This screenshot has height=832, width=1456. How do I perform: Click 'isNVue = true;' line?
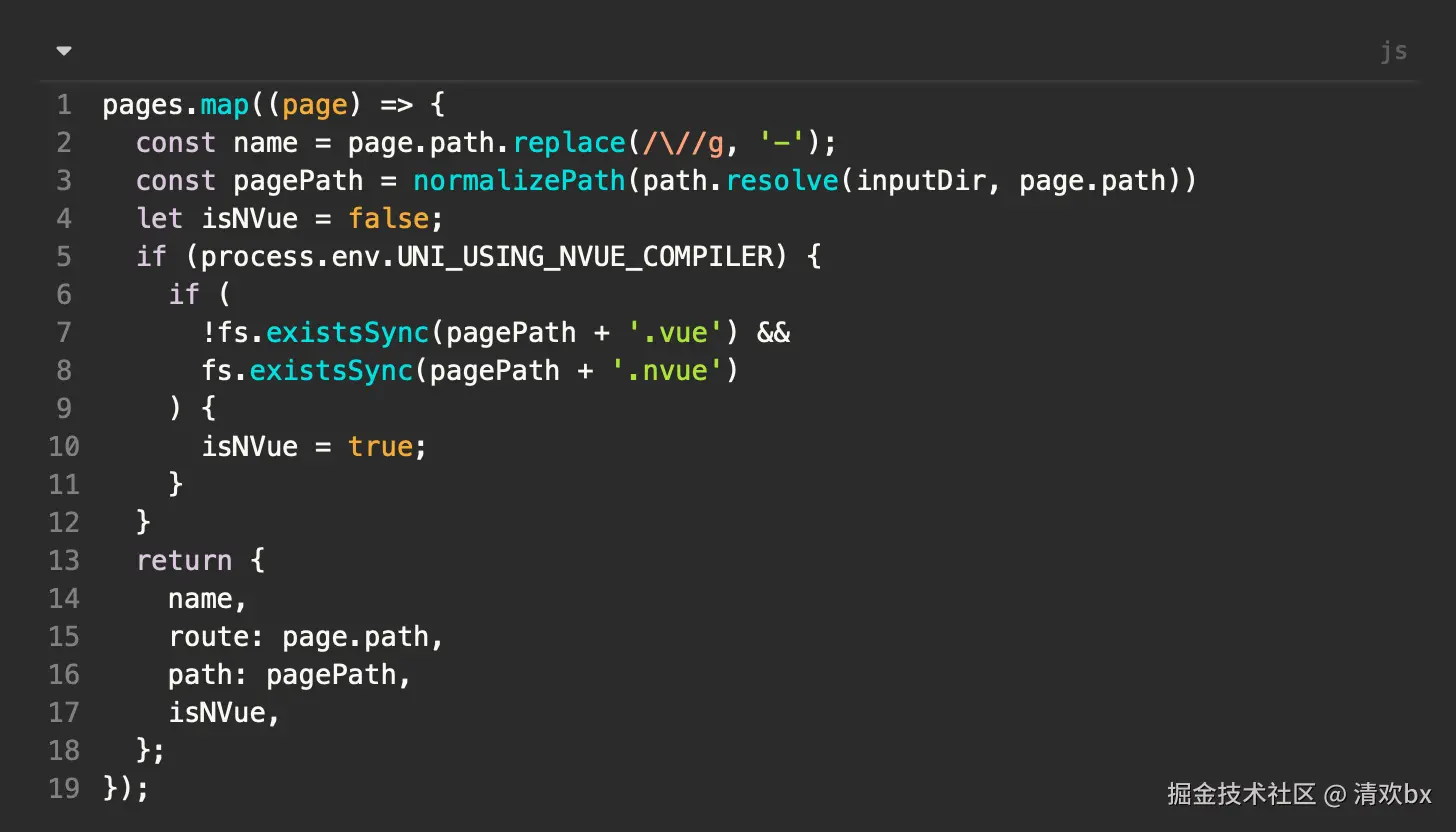pyautogui.click(x=314, y=447)
